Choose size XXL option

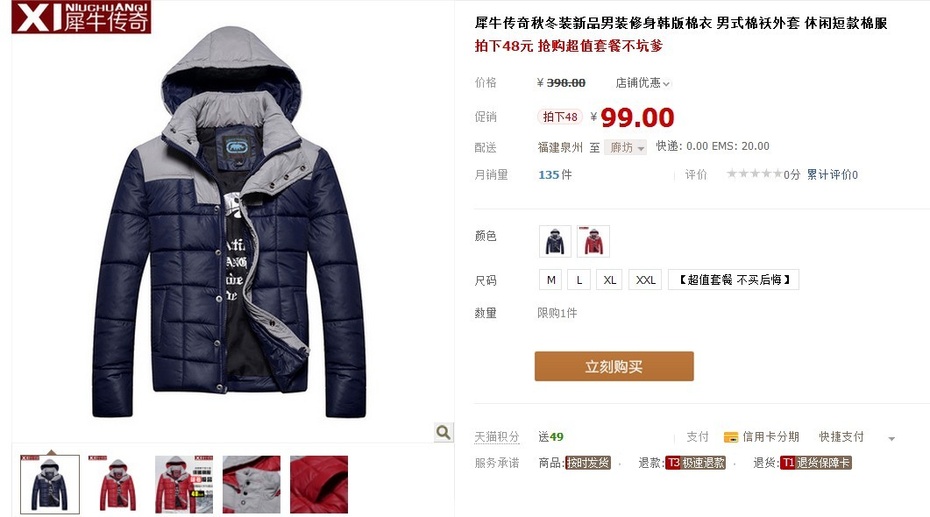coord(645,280)
